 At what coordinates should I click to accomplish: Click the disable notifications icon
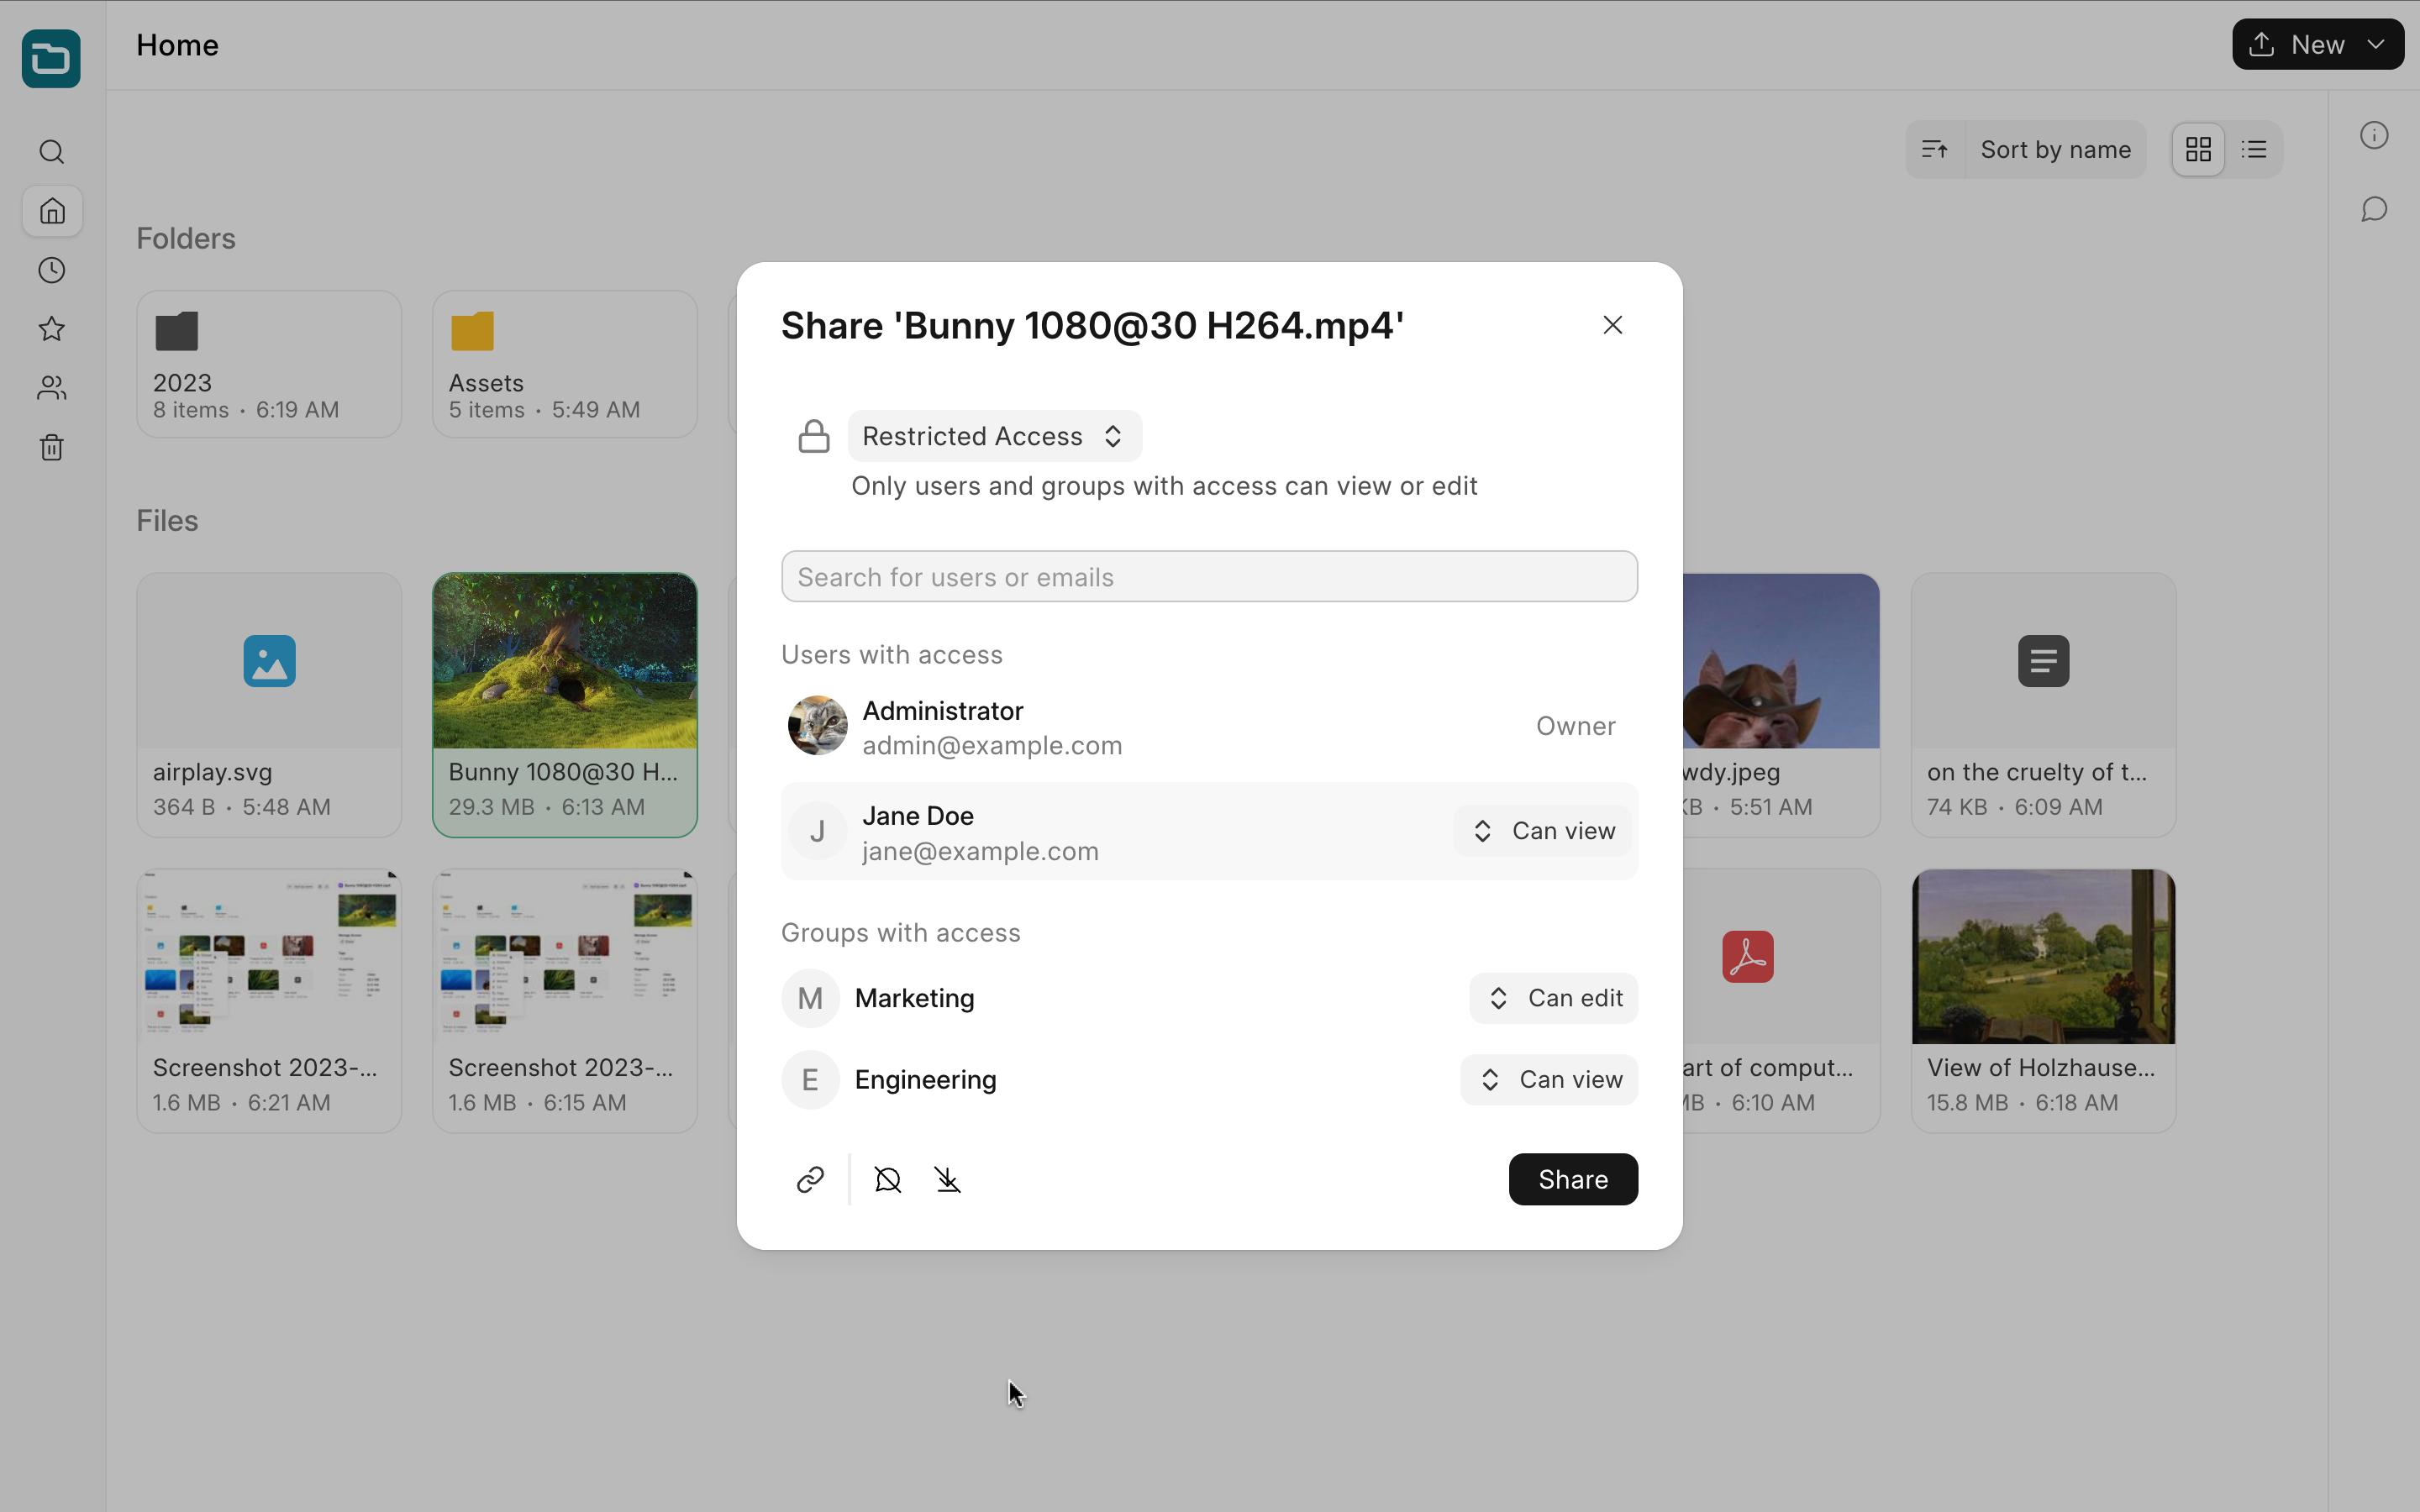(x=886, y=1179)
